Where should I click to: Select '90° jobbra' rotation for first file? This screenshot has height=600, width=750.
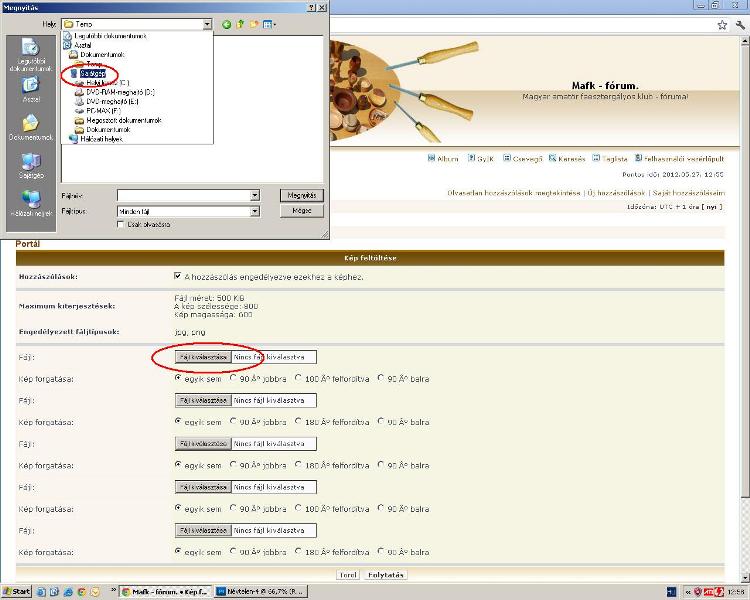(x=234, y=379)
